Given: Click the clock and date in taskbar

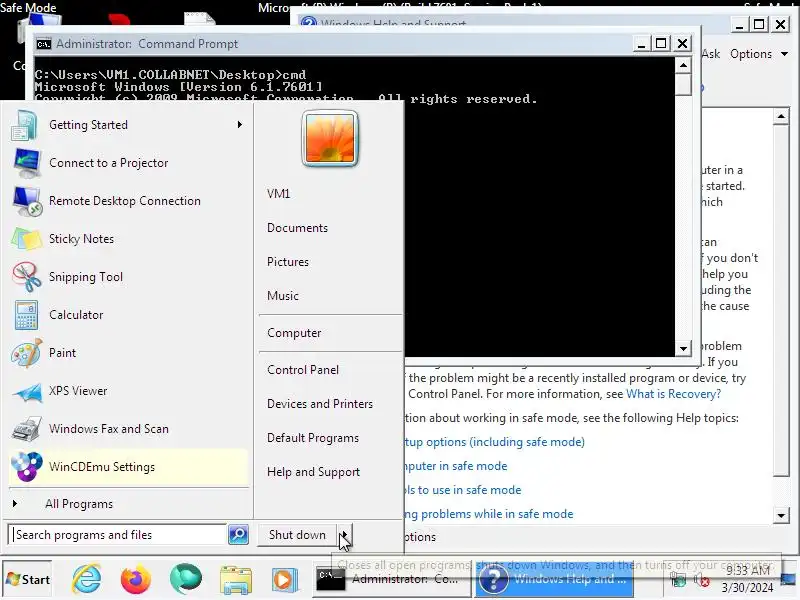Looking at the screenshot, I should pos(747,579).
